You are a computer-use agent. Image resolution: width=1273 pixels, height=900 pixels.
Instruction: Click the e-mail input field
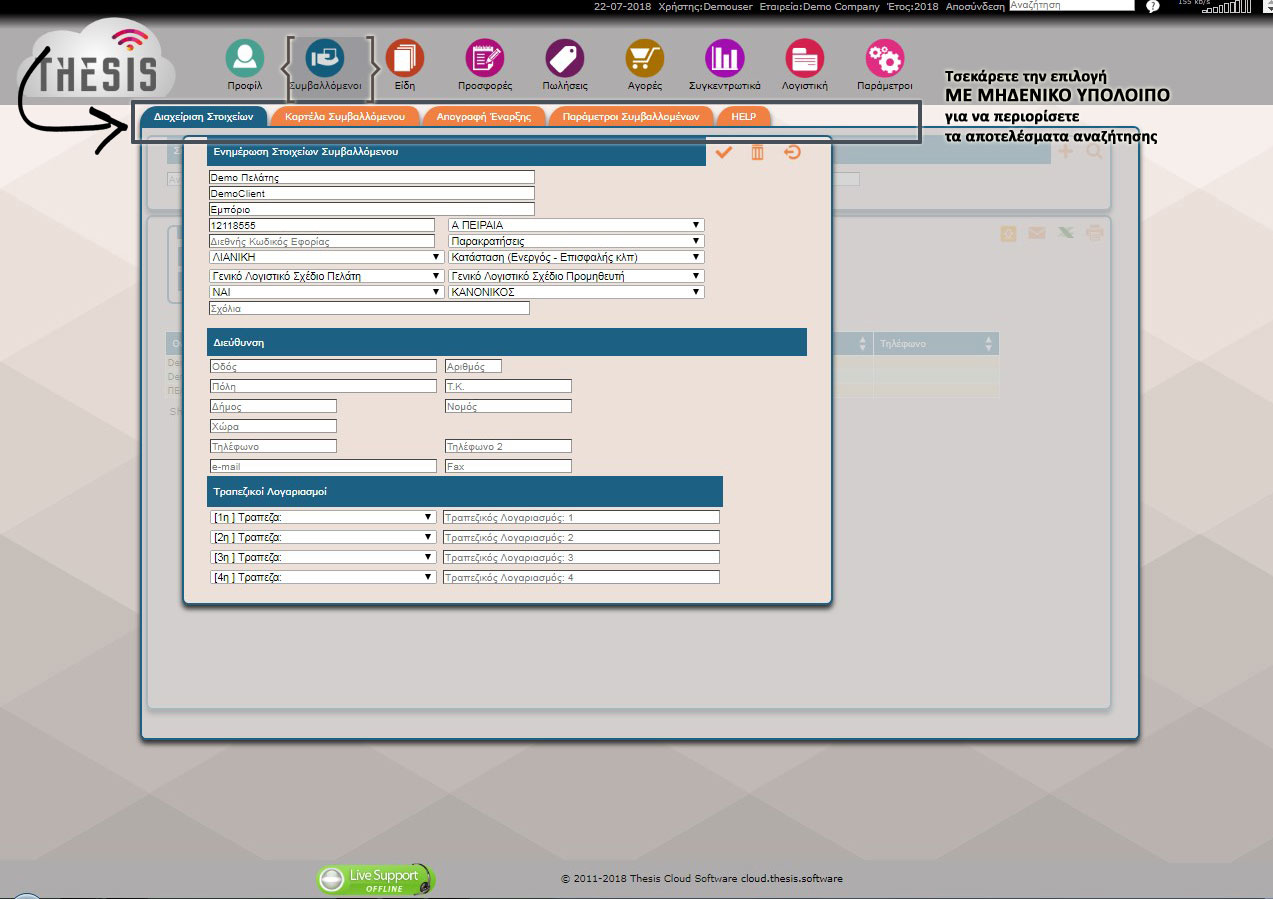tap(323, 466)
